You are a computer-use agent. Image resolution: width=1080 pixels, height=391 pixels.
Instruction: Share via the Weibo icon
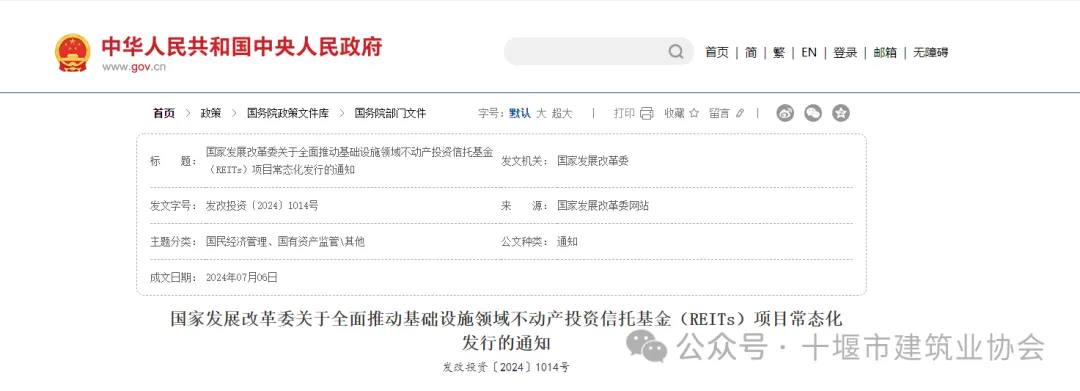(x=785, y=113)
